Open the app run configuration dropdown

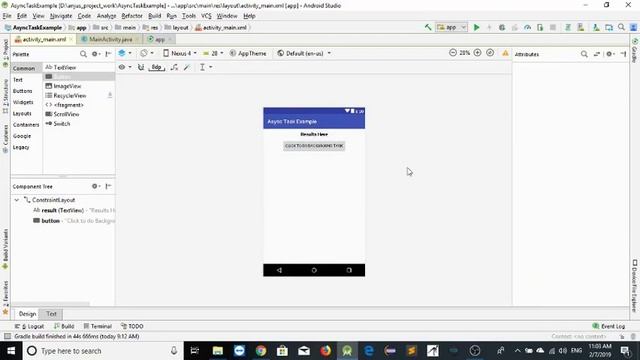pyautogui.click(x=451, y=27)
